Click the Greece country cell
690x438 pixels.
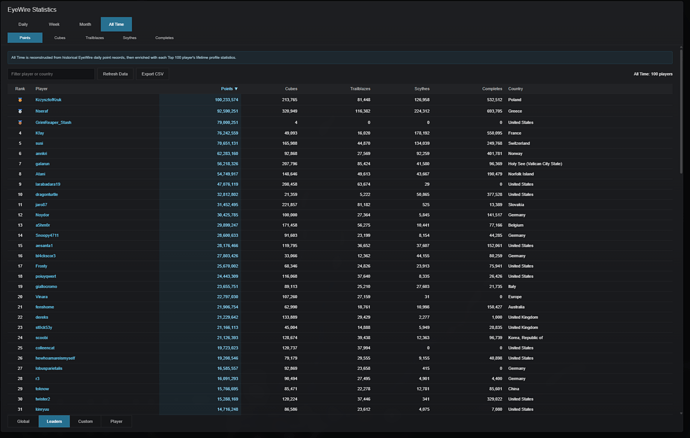click(515, 111)
